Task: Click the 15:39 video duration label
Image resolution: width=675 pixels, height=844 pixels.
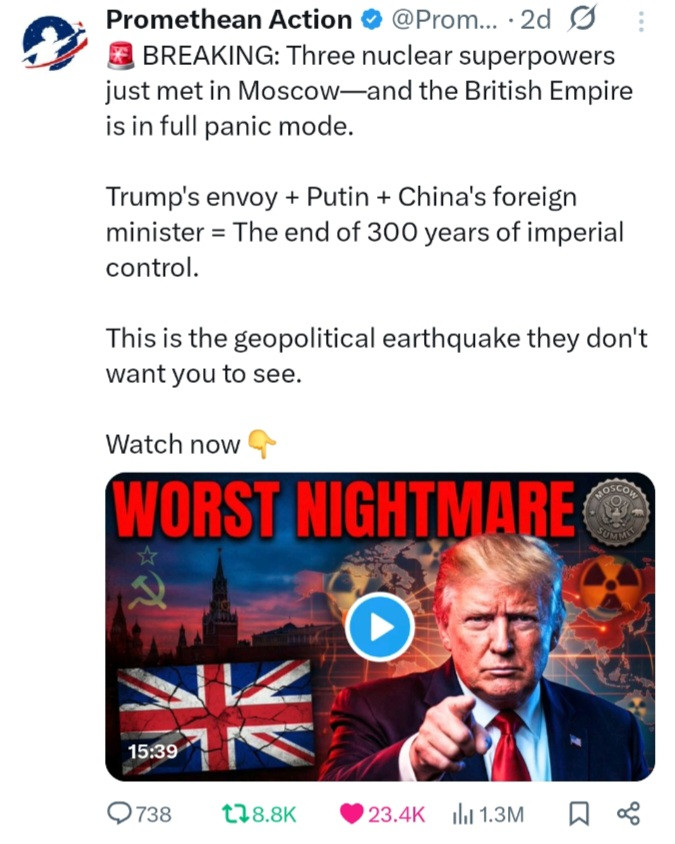Action: click(x=153, y=751)
